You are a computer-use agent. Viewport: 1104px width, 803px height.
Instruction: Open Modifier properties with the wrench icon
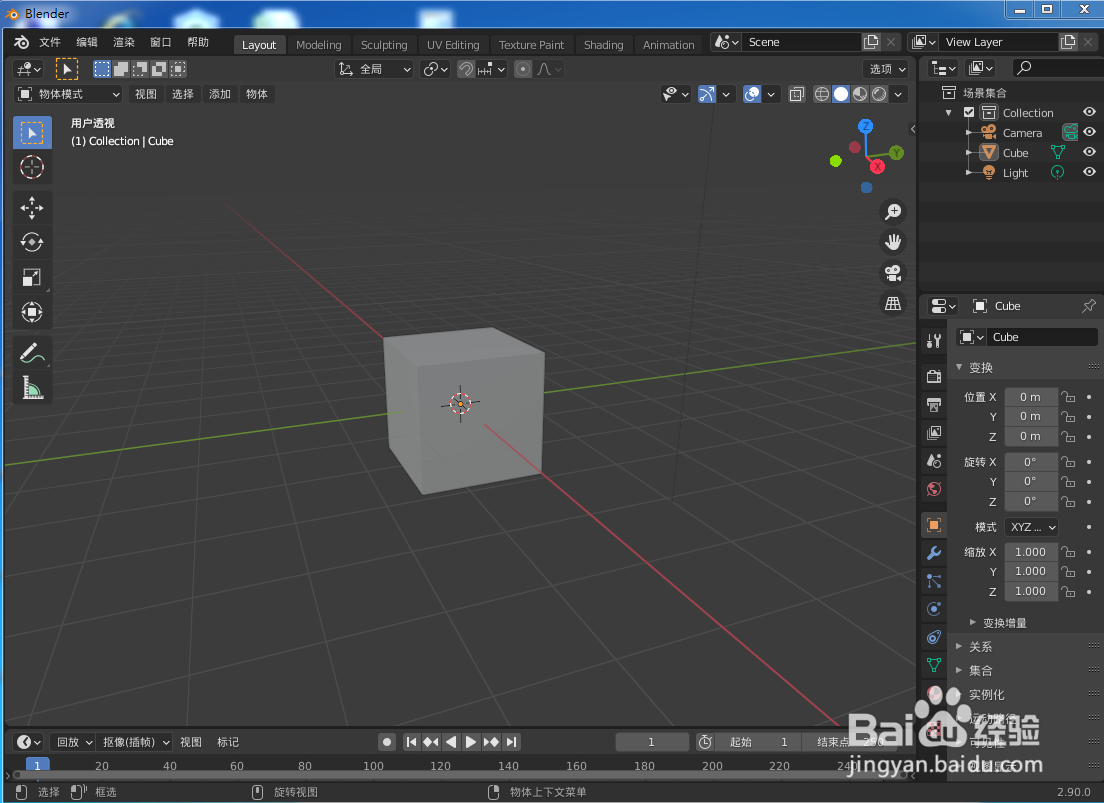pos(933,553)
